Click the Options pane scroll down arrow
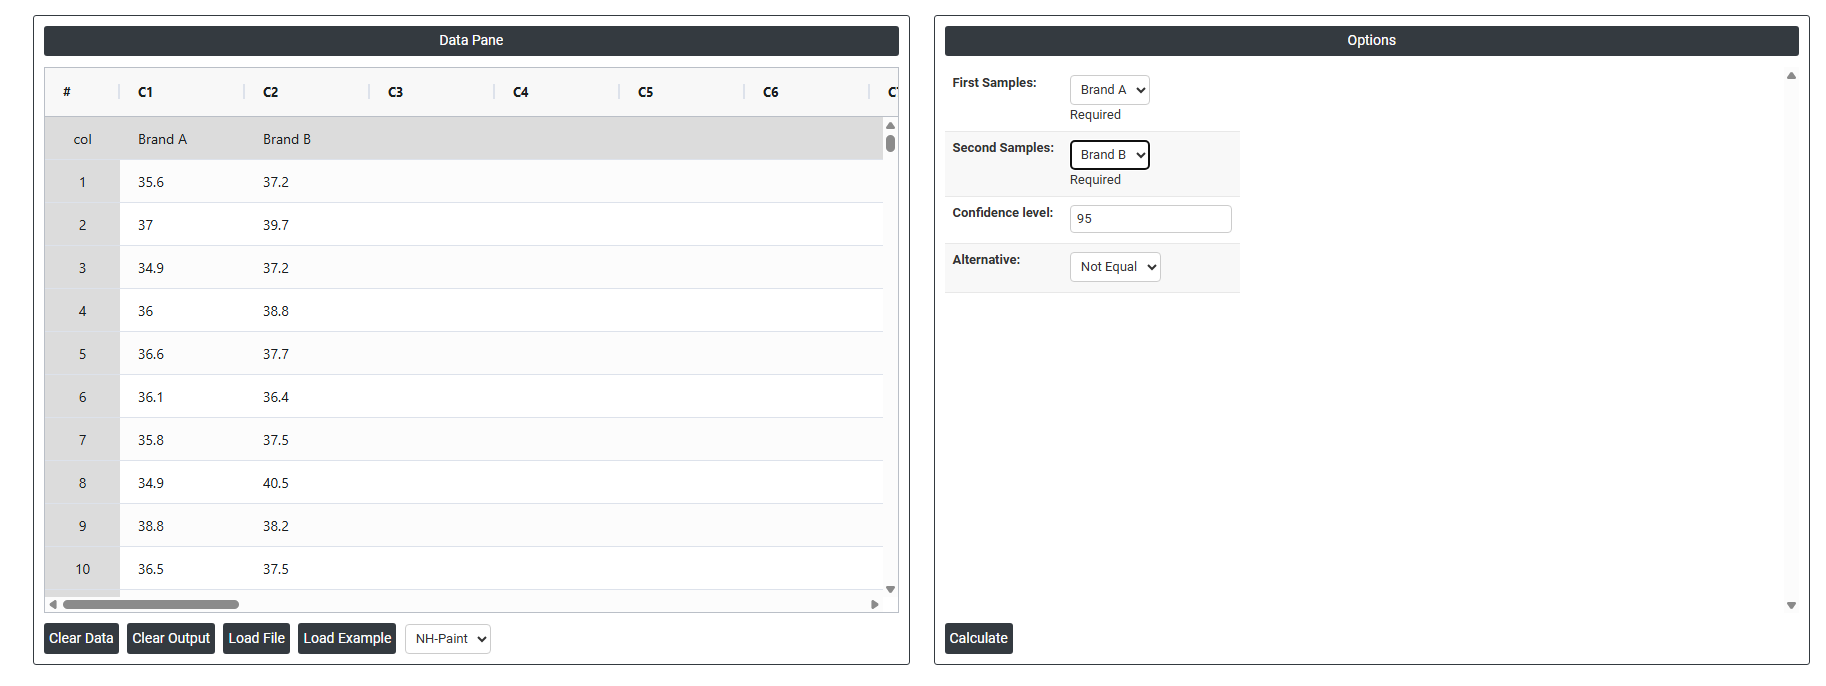 click(1791, 605)
